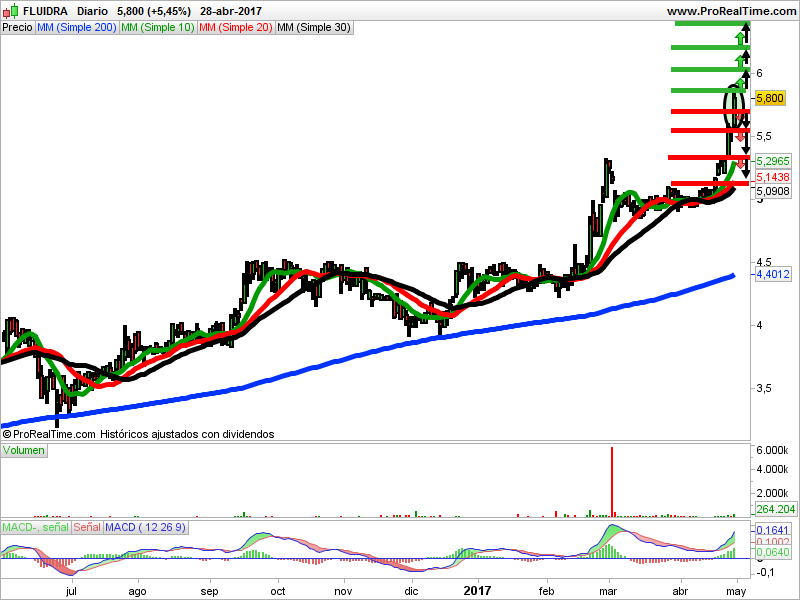Click the -0,1 MACD axis label

pos(765,573)
